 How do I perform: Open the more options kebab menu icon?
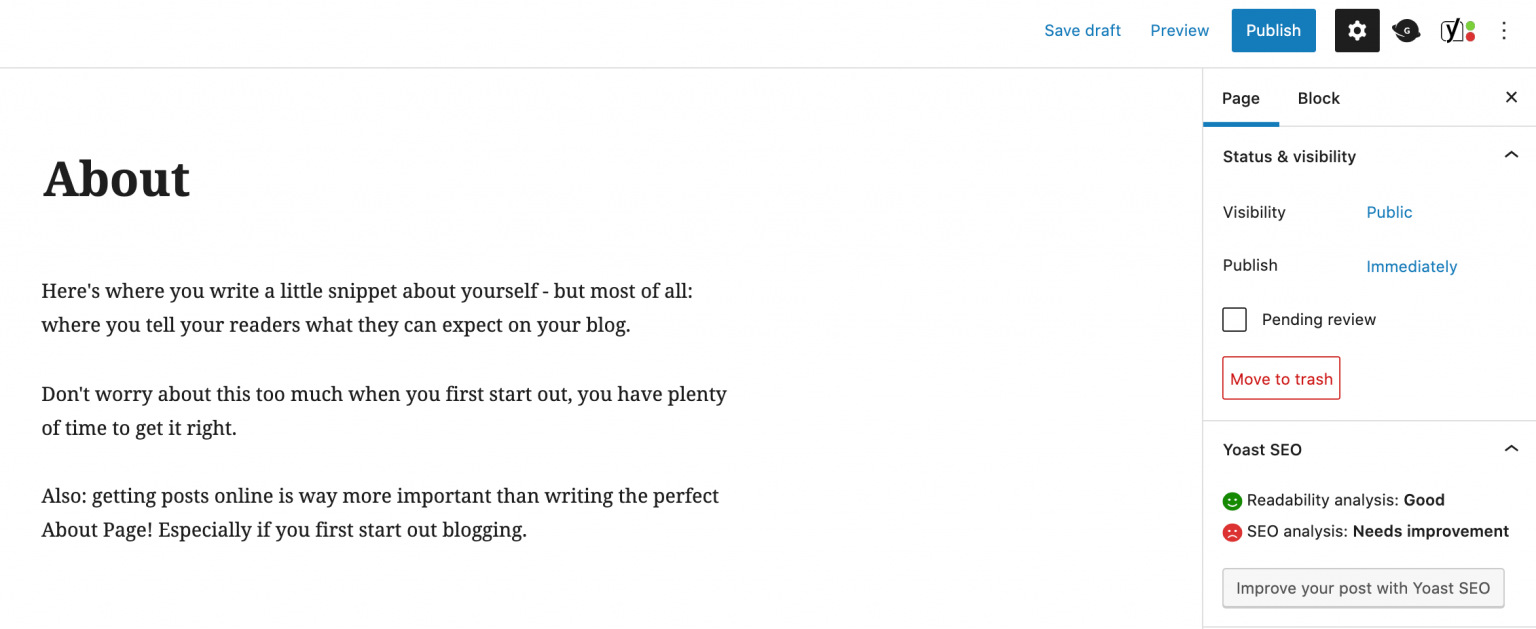point(1504,30)
